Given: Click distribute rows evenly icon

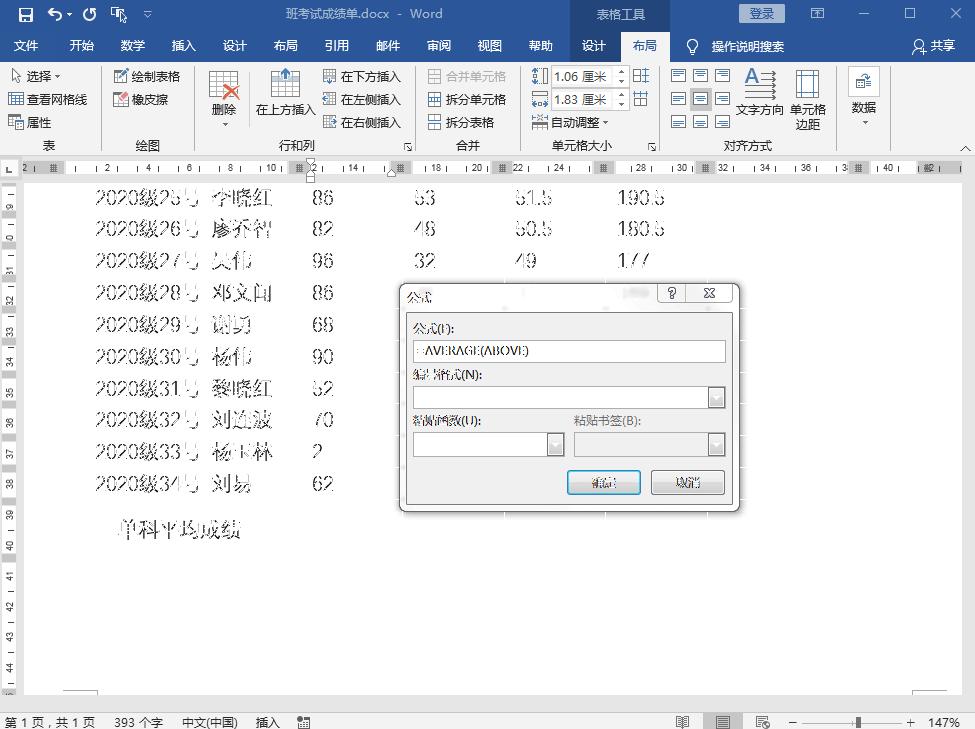Looking at the screenshot, I should [x=640, y=76].
